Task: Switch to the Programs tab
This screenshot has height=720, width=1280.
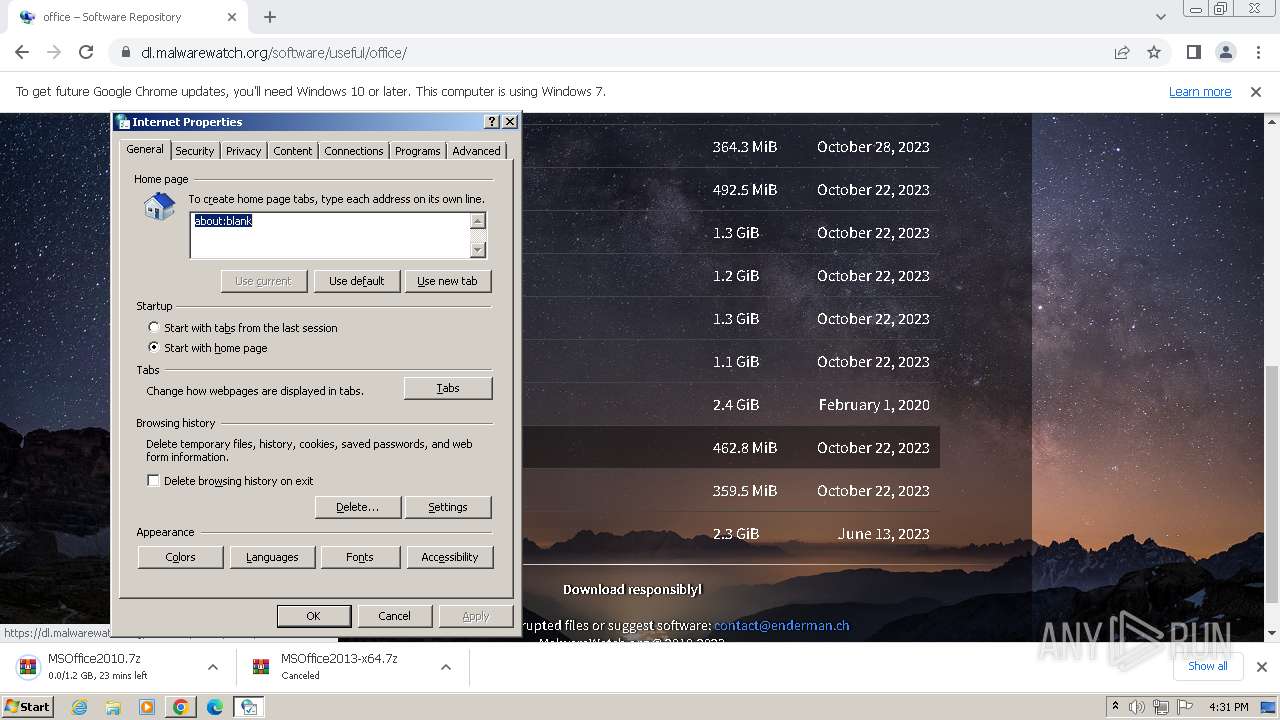Action: click(418, 151)
